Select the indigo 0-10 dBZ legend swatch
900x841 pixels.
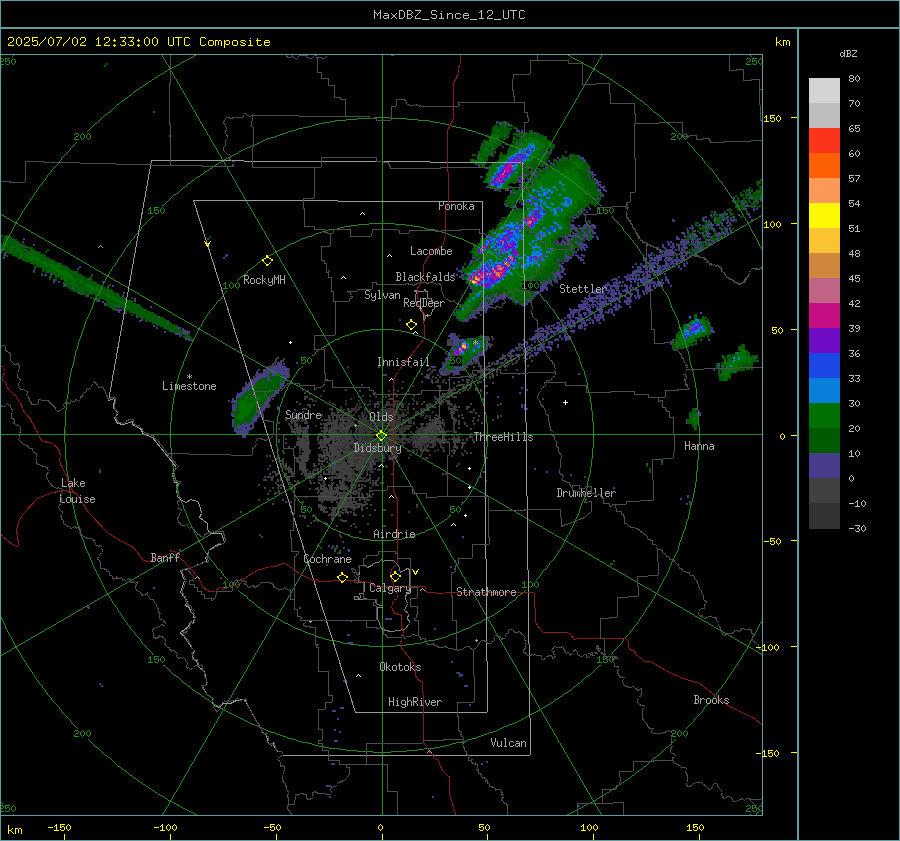click(824, 465)
